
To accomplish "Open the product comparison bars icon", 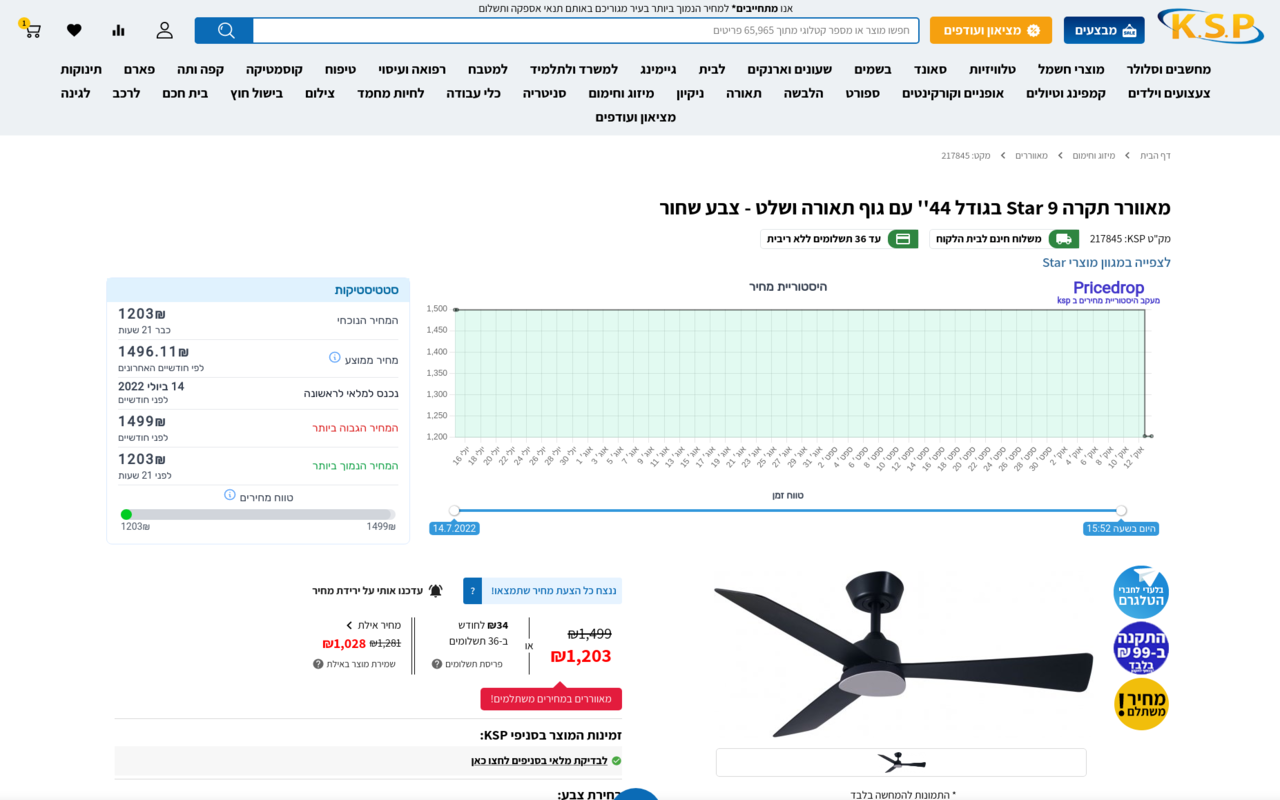I will (x=119, y=30).
